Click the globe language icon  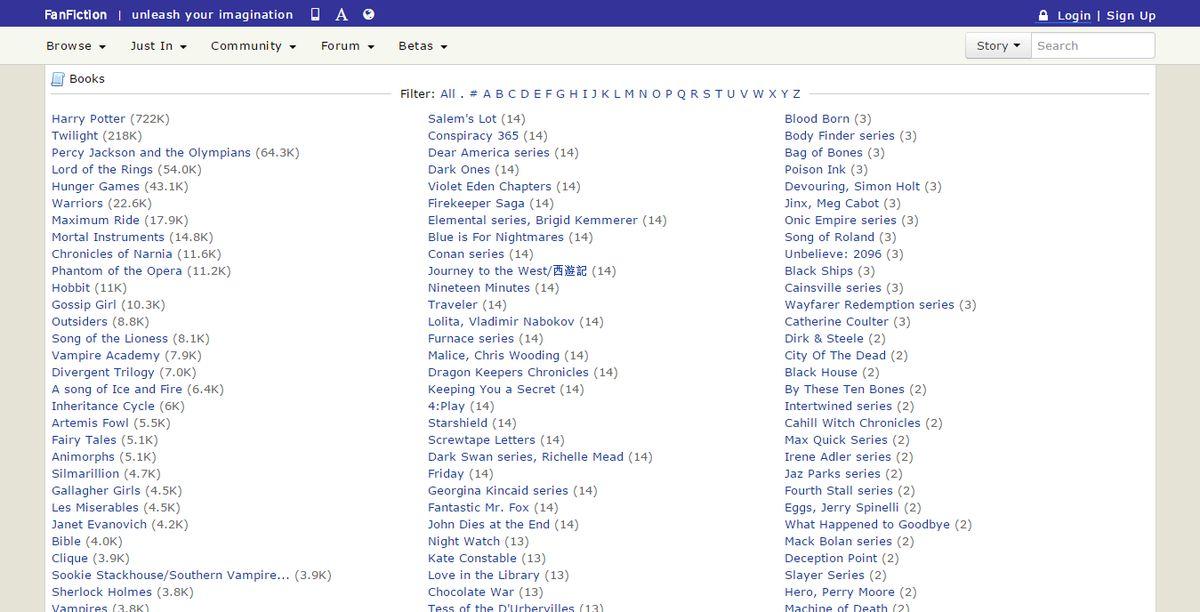[369, 14]
